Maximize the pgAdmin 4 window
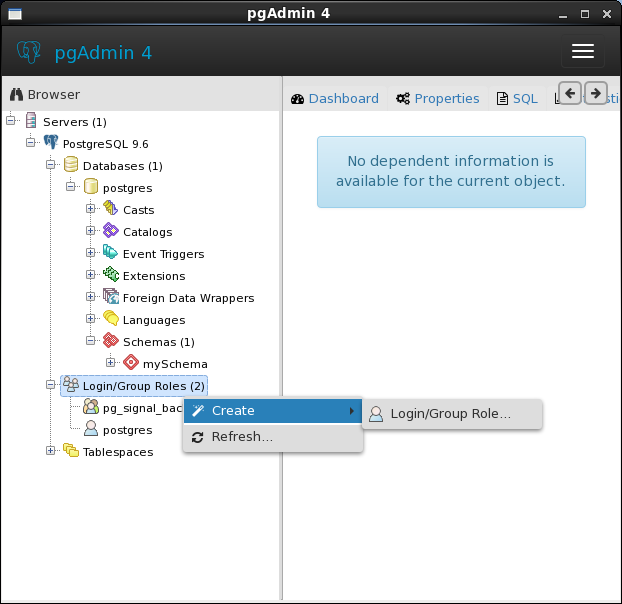This screenshot has width=622, height=604. click(585, 14)
